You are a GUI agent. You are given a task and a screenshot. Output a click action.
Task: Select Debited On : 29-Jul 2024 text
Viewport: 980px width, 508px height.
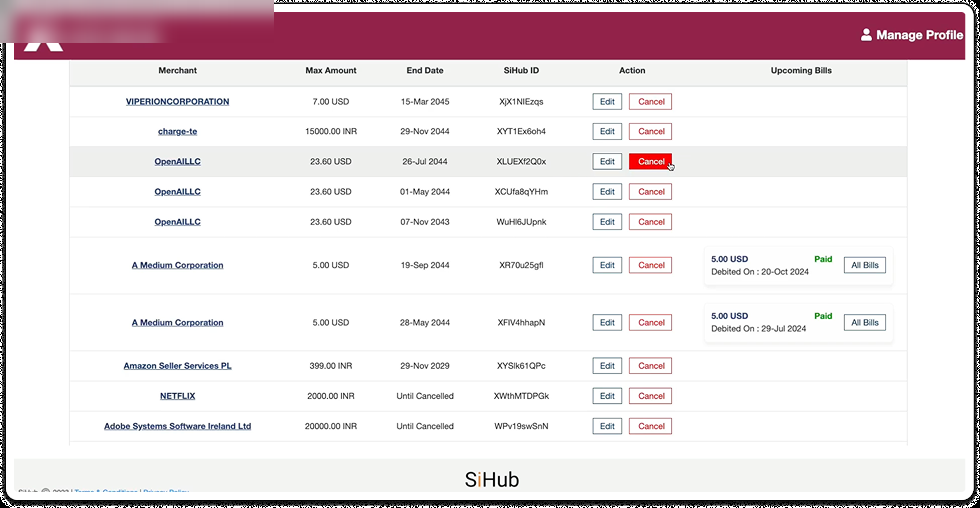click(x=759, y=329)
